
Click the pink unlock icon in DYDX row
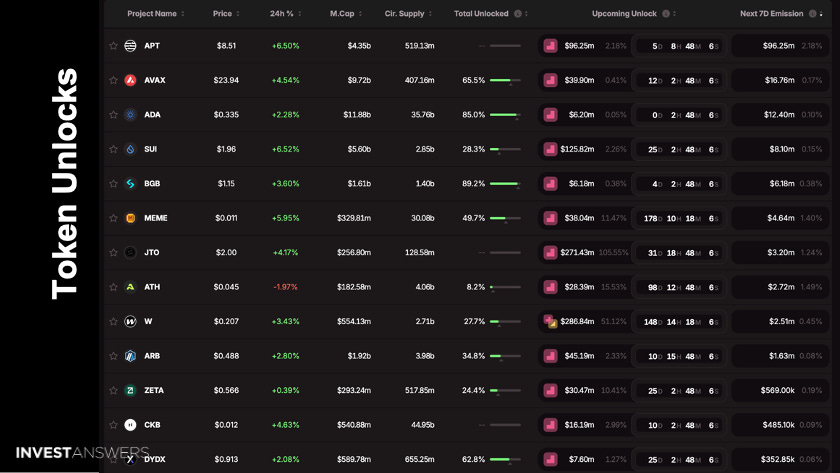click(550, 460)
